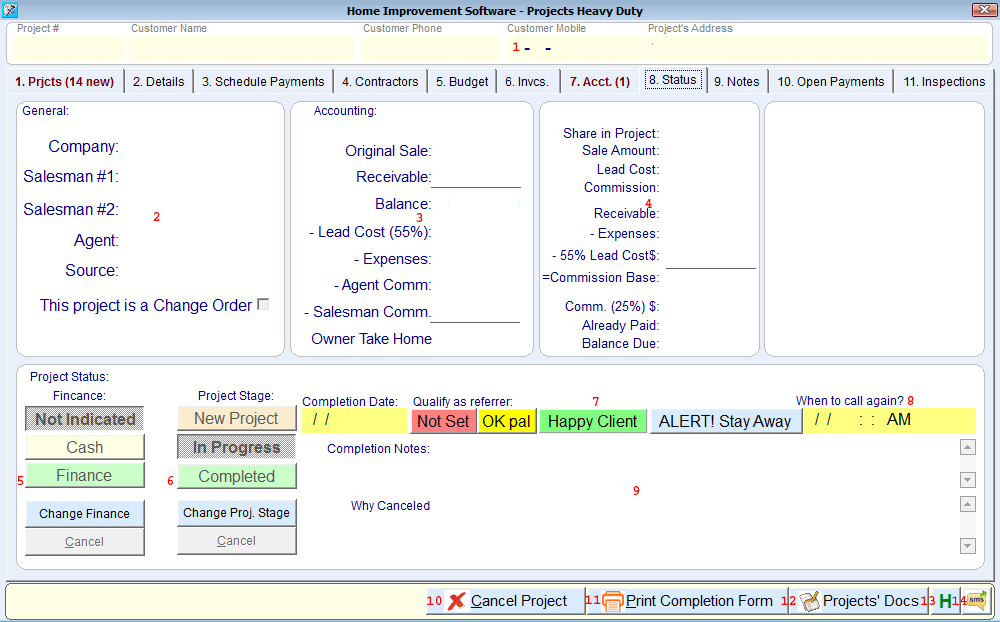Select Cash finance option

coord(85,447)
